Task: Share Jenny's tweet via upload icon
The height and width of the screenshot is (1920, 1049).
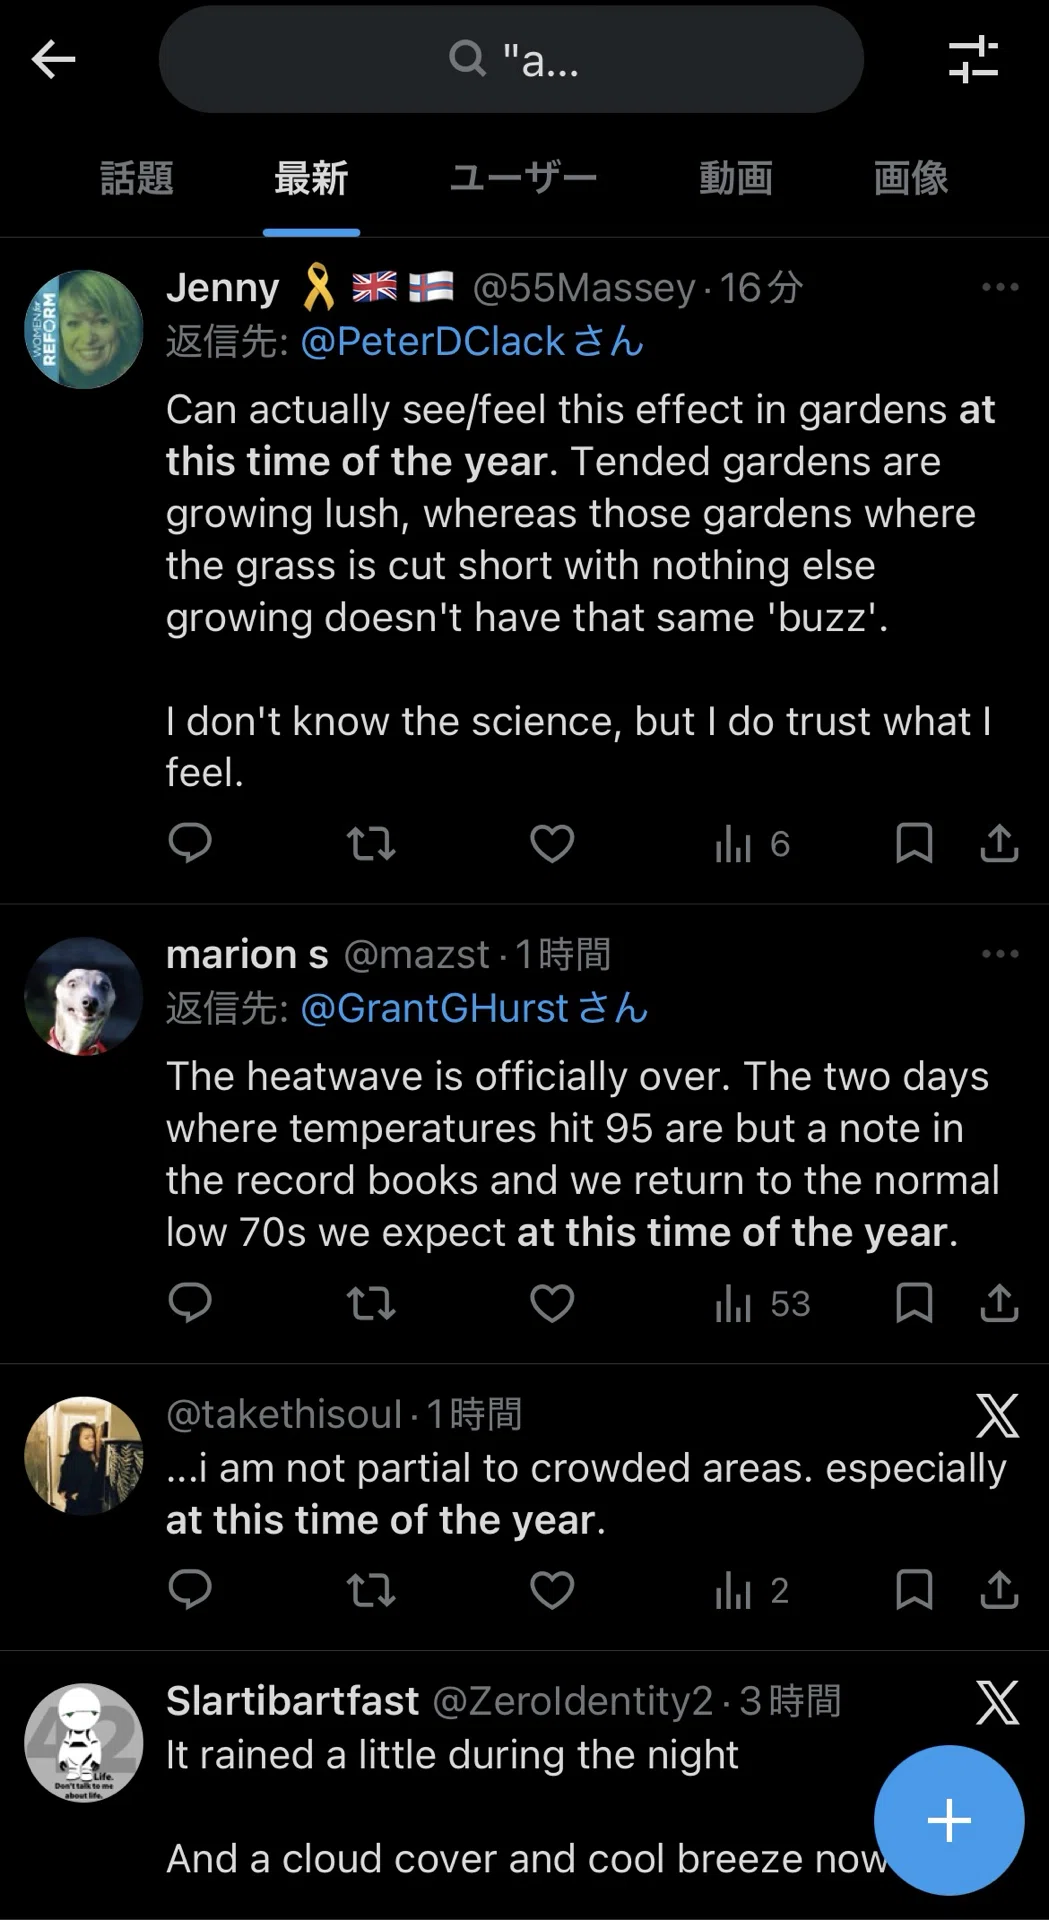Action: 999,844
